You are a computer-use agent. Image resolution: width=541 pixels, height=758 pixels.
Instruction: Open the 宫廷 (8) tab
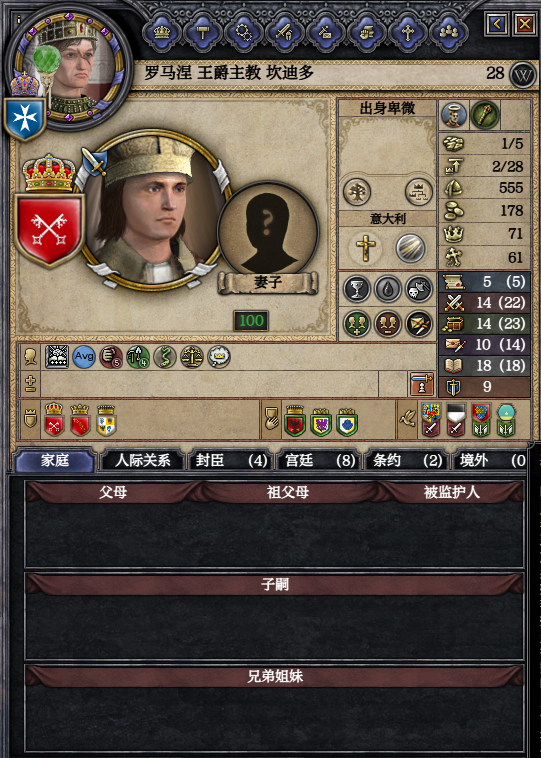click(320, 460)
